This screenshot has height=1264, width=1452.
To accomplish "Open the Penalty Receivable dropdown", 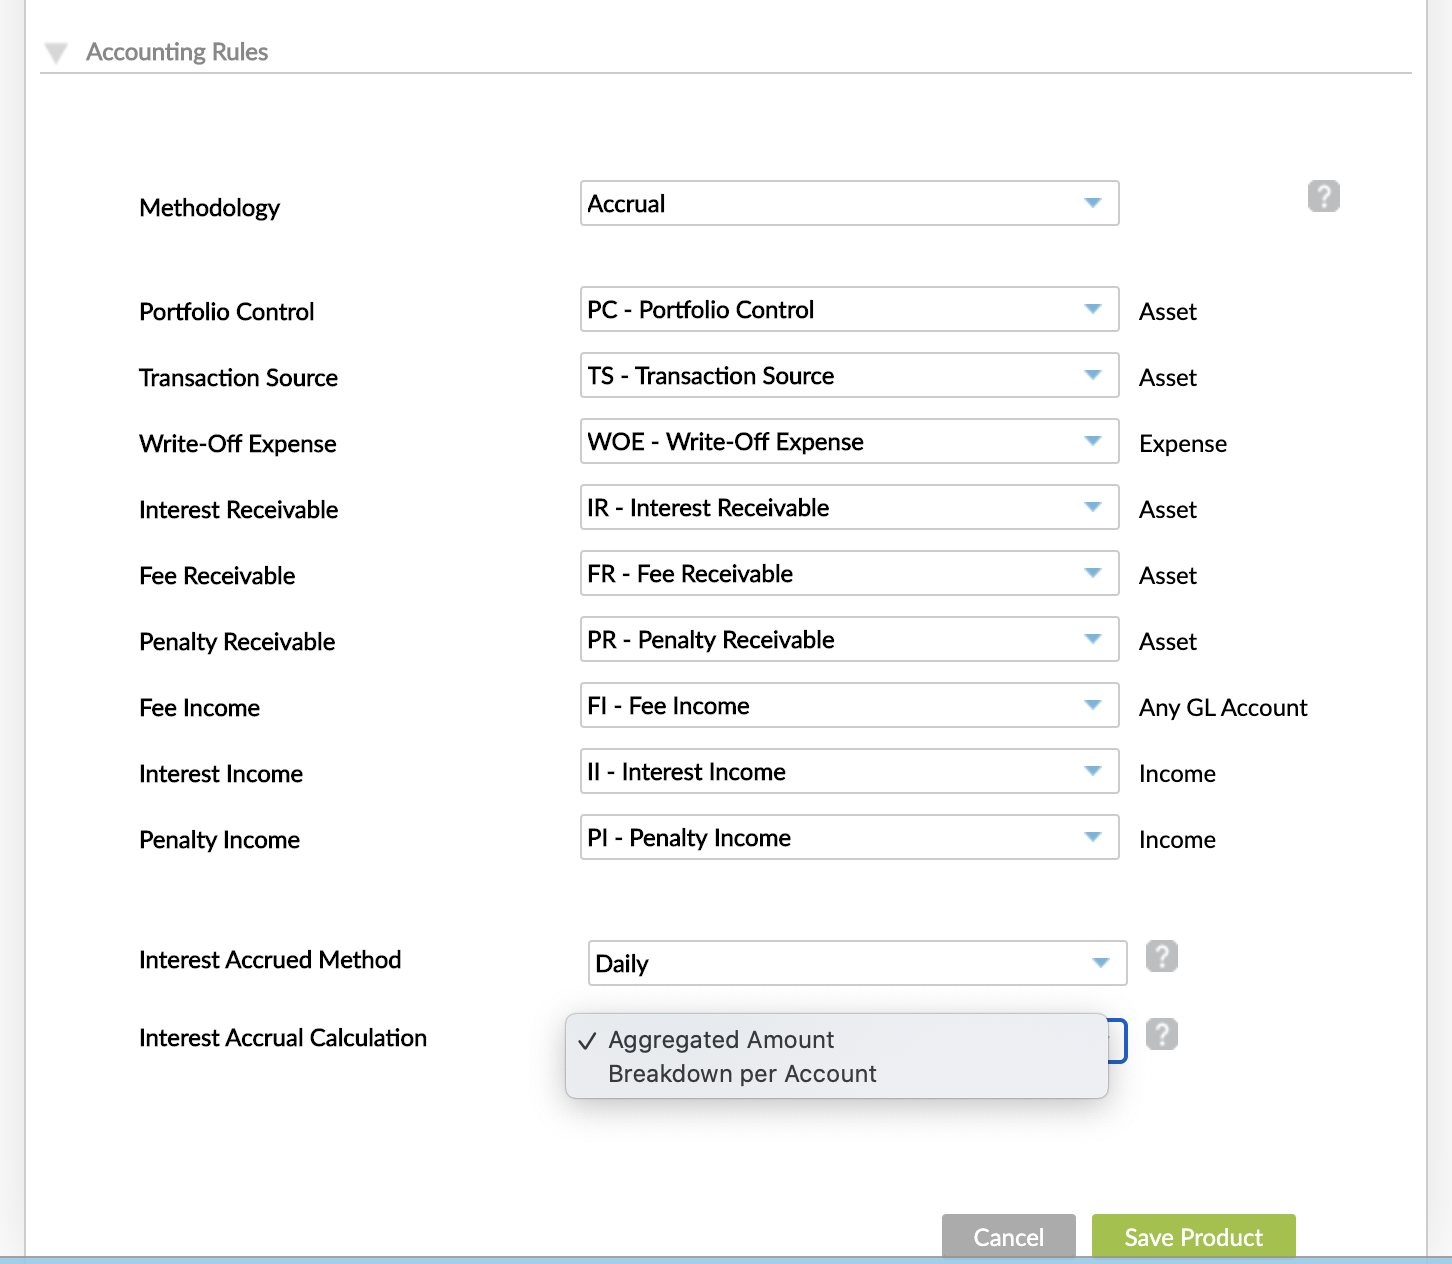I will click(1093, 639).
